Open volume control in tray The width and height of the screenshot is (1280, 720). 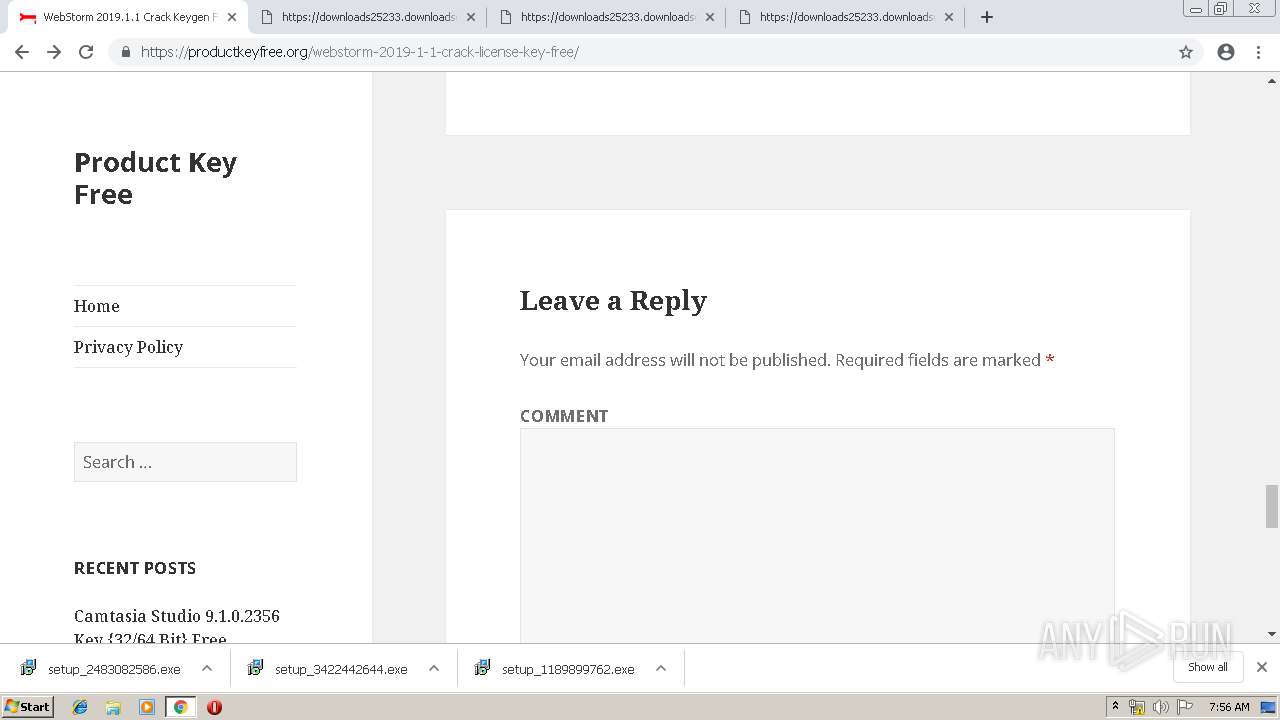[x=1160, y=707]
